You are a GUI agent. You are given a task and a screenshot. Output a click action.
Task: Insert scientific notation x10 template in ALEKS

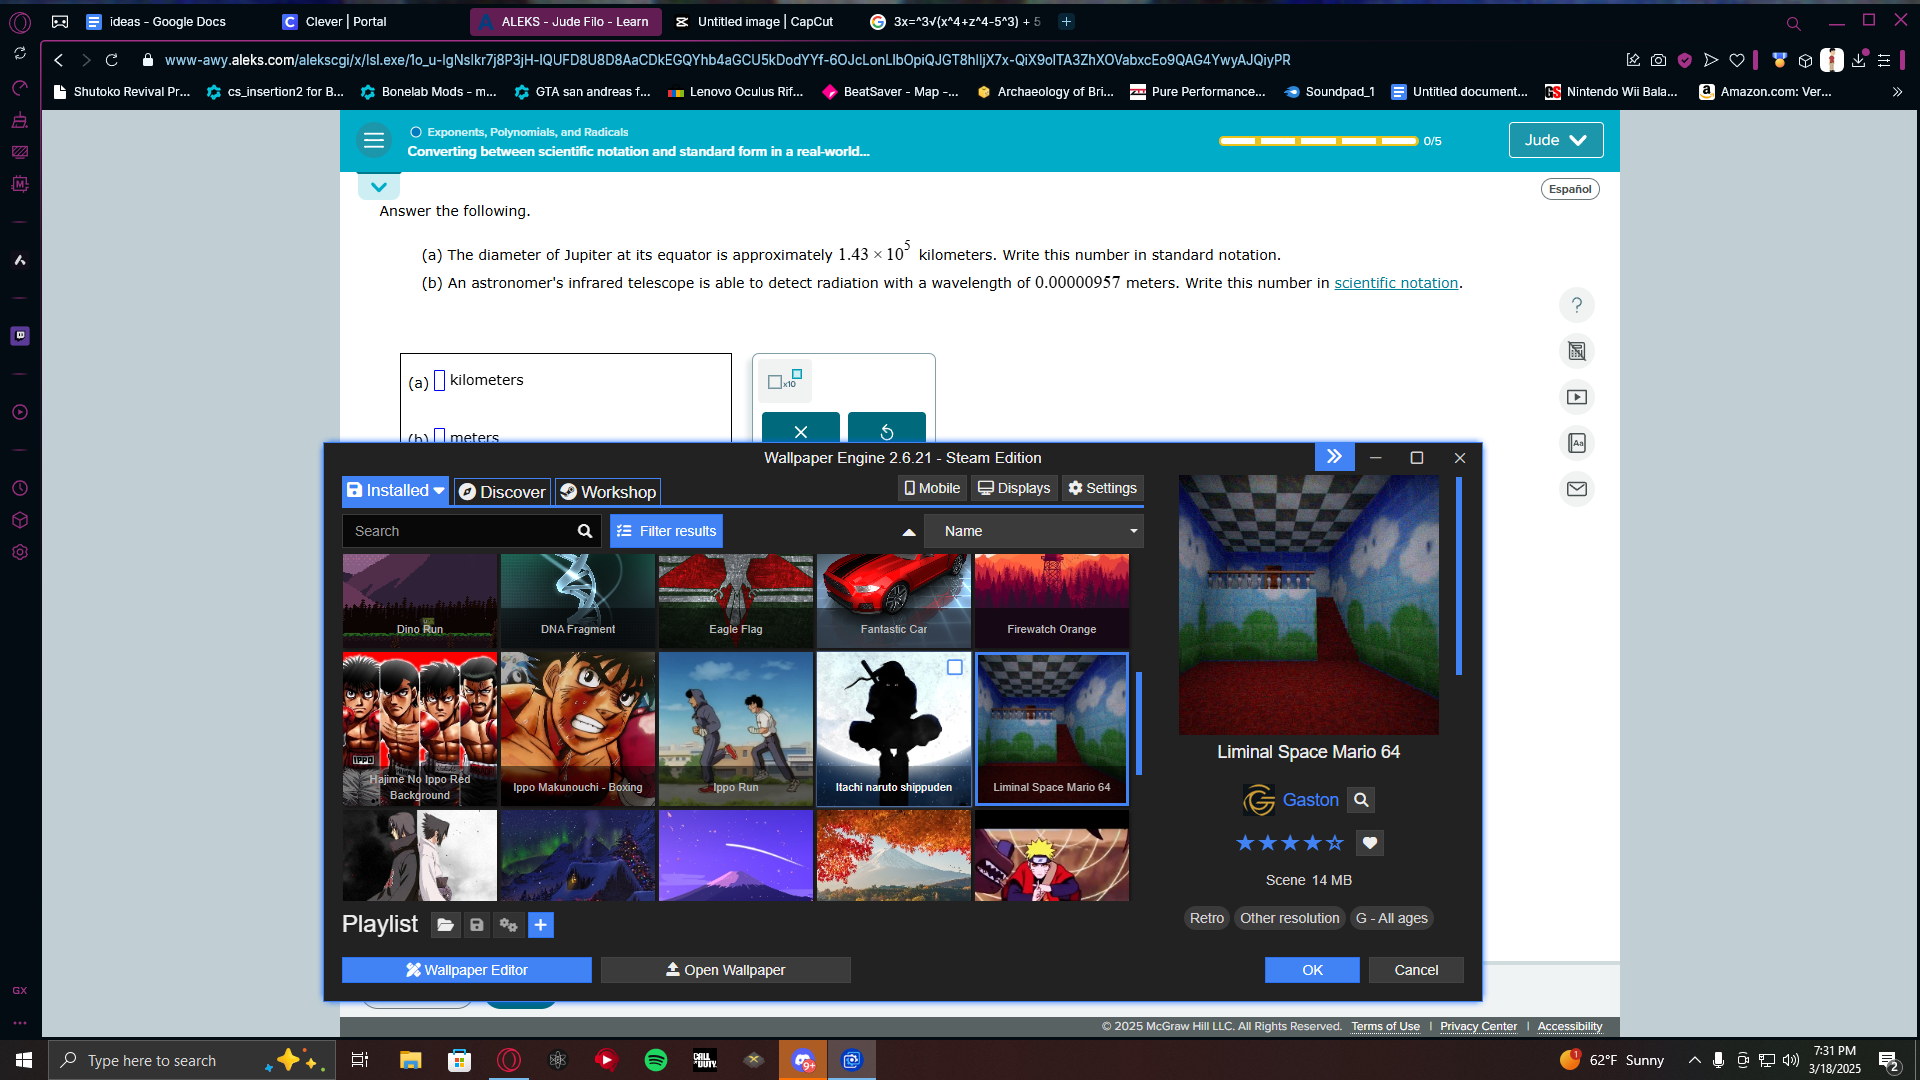[785, 381]
